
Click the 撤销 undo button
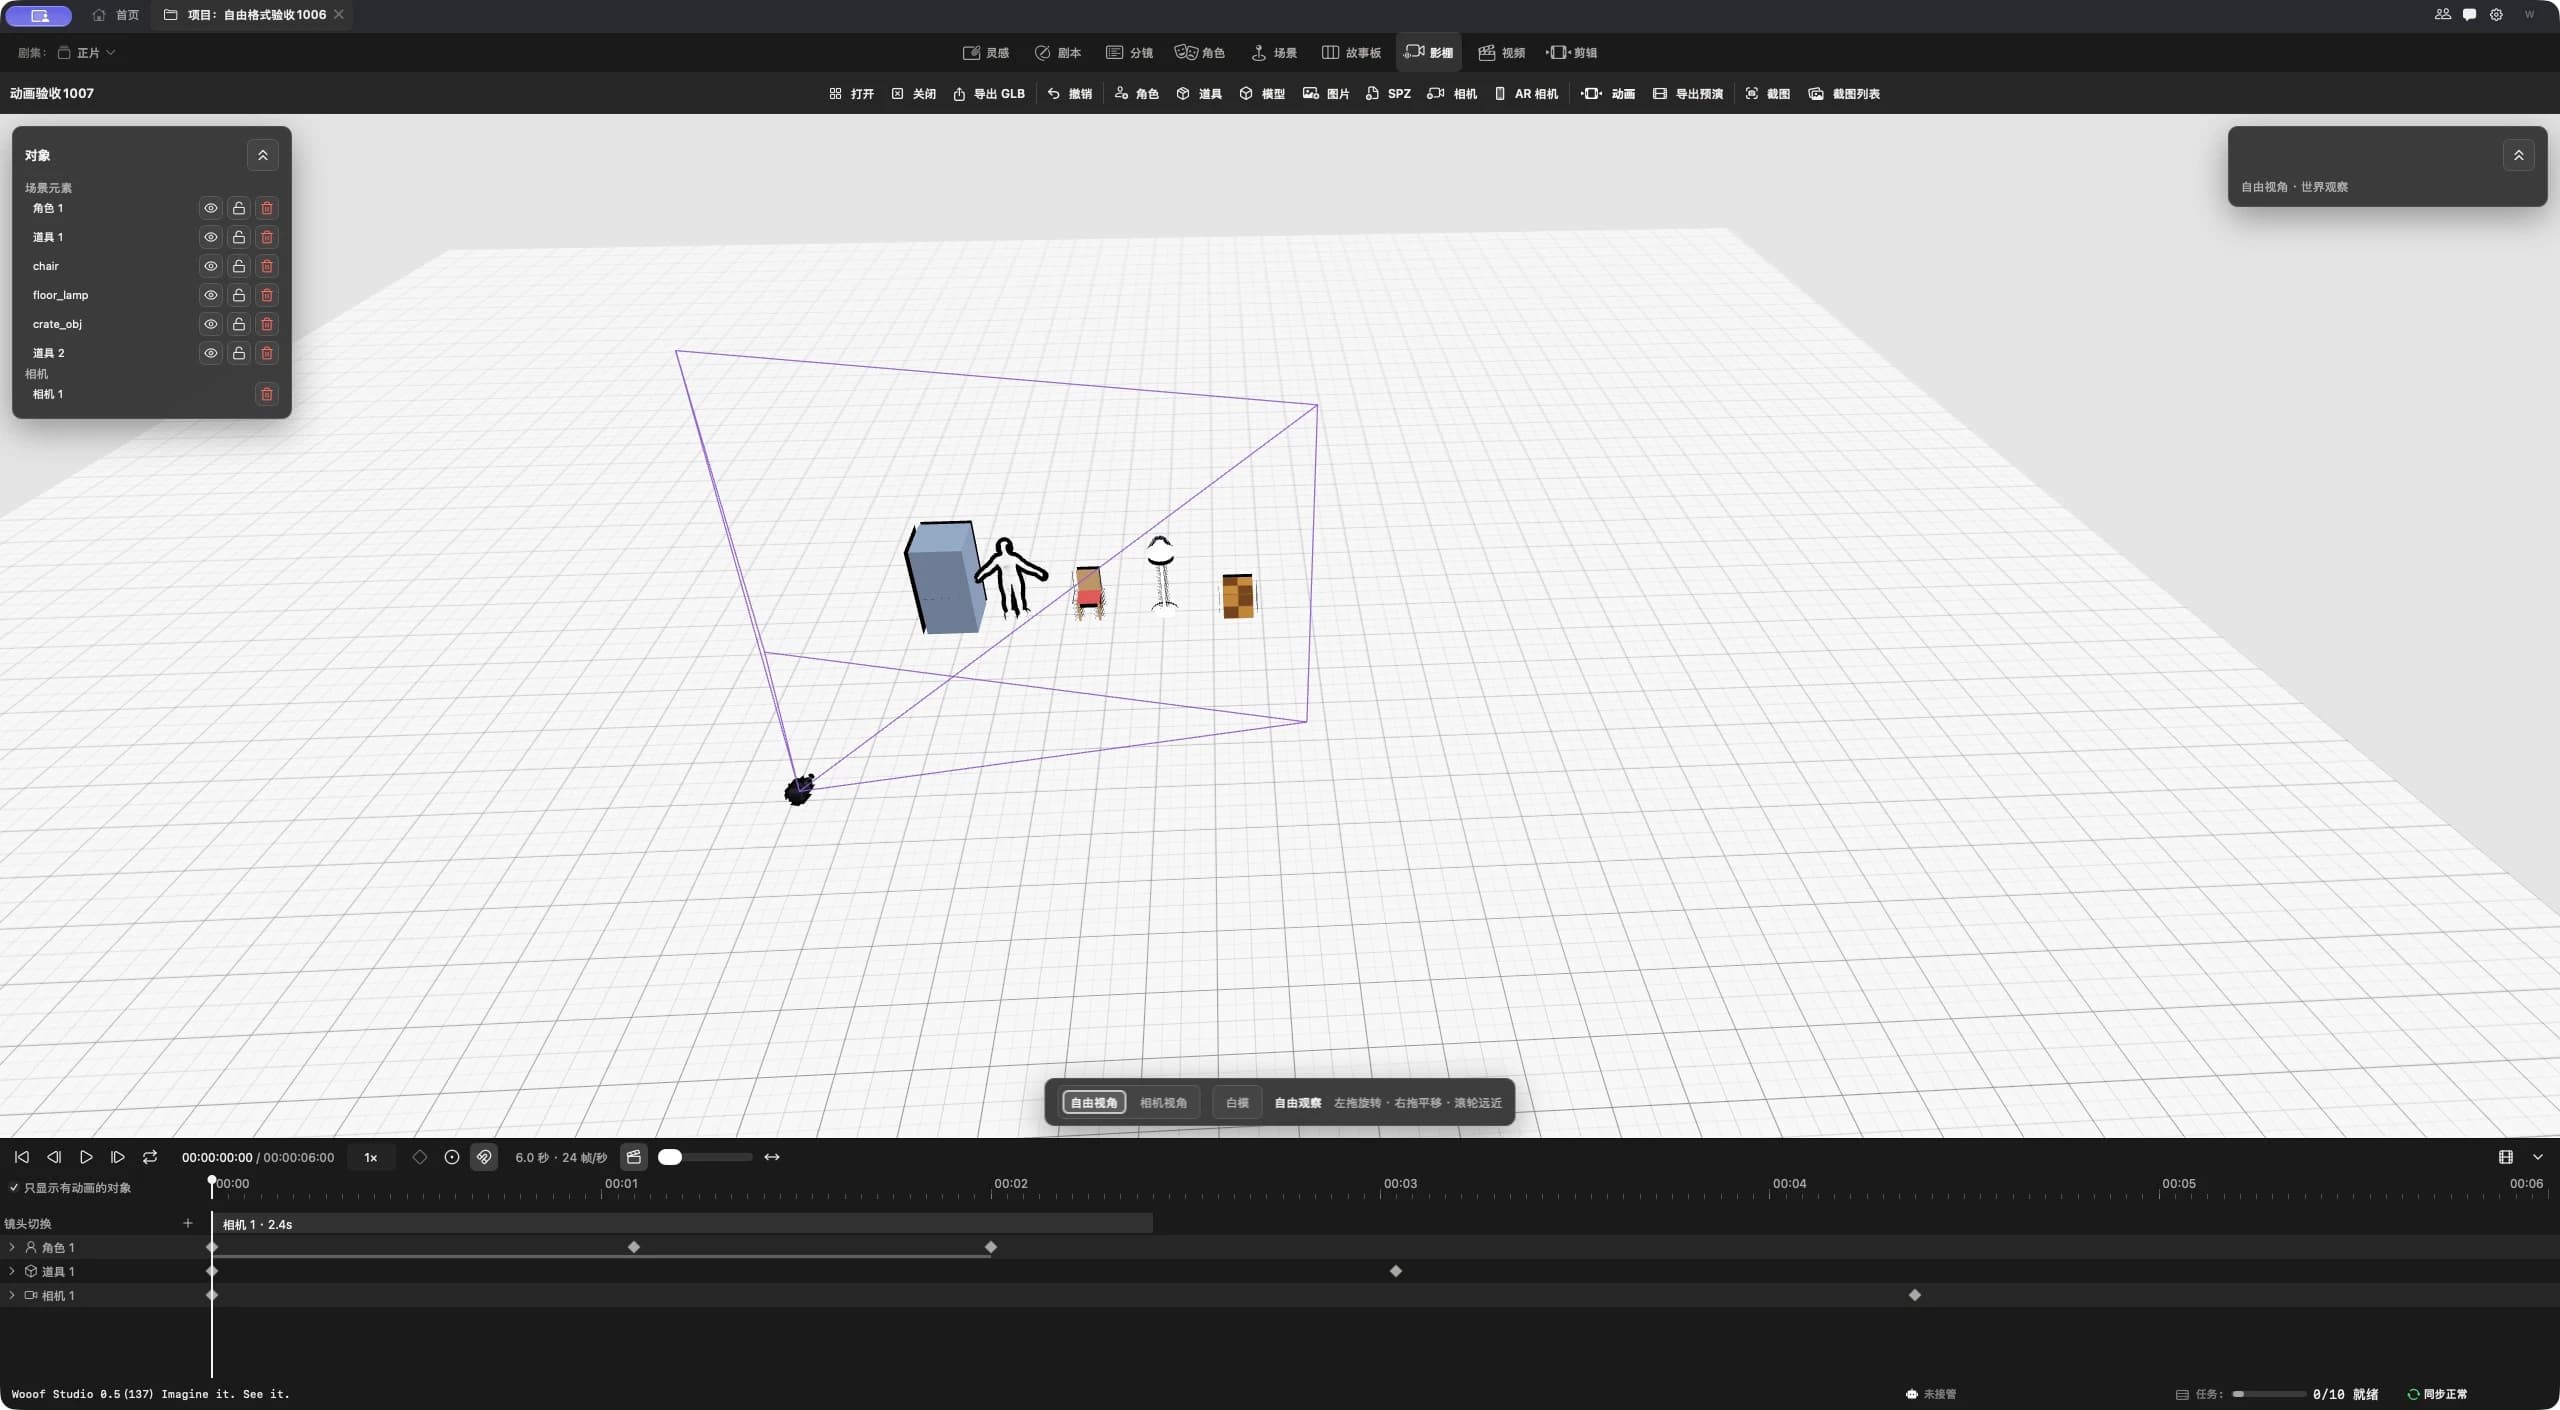pos(1069,94)
